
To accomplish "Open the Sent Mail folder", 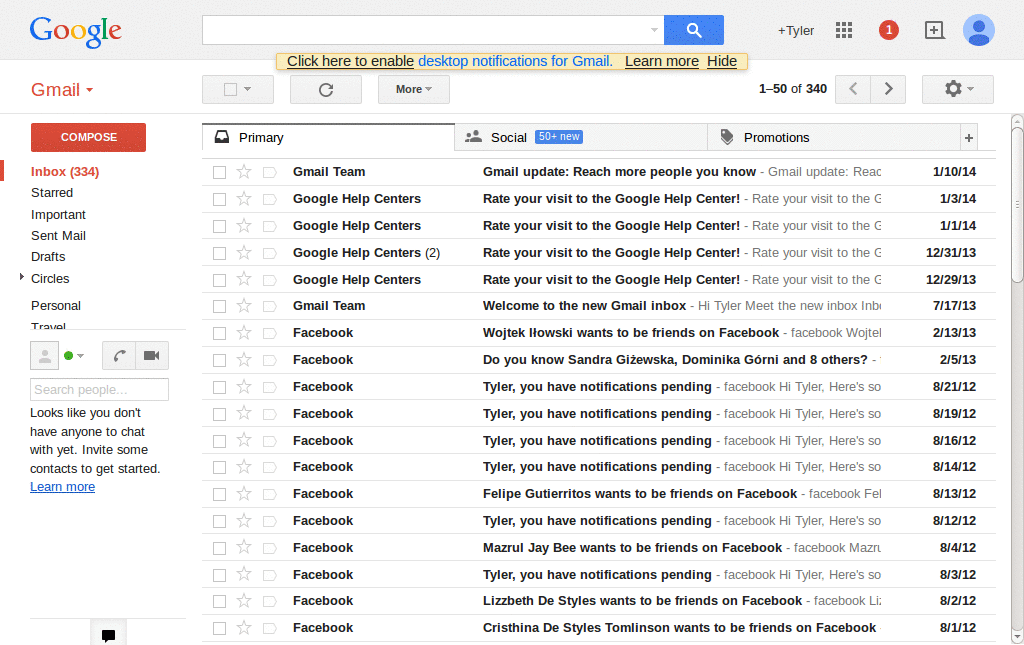I will 58,236.
